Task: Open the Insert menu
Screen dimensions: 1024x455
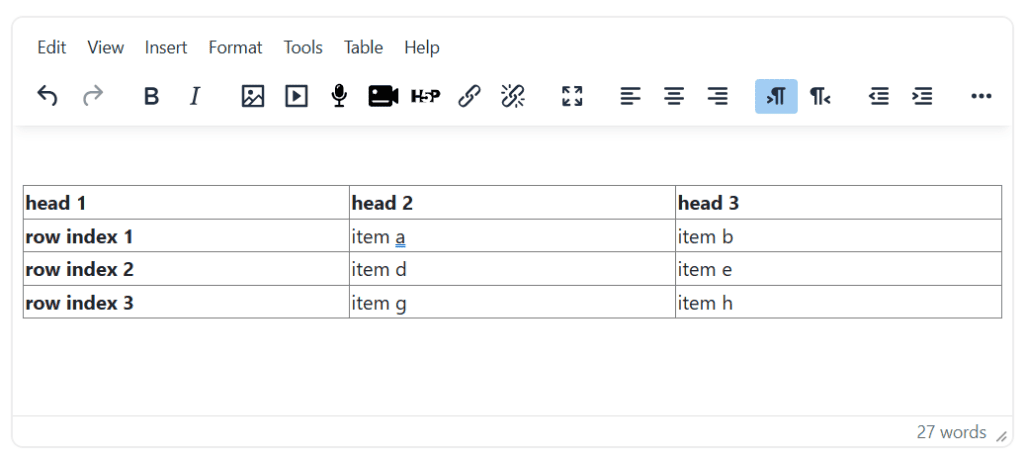Action: coord(166,47)
